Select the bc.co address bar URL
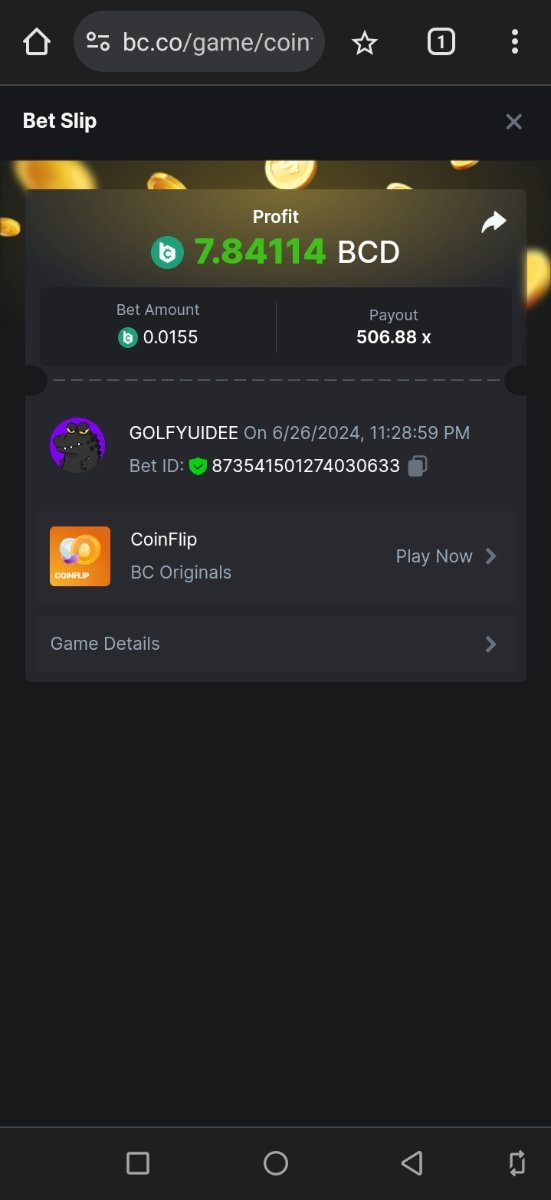Viewport: 551px width, 1200px height. tap(217, 42)
